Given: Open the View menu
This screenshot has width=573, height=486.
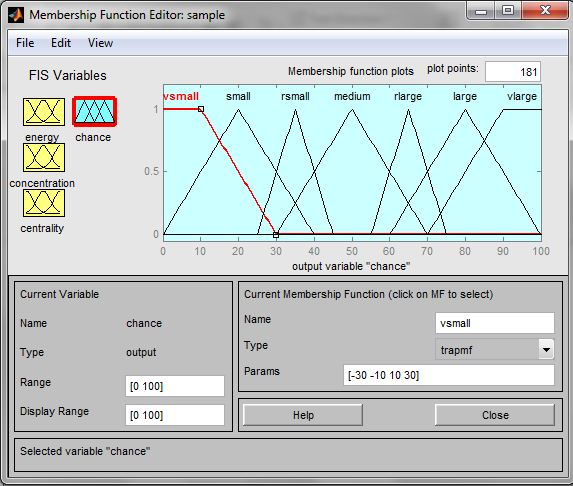Looking at the screenshot, I should coord(100,43).
